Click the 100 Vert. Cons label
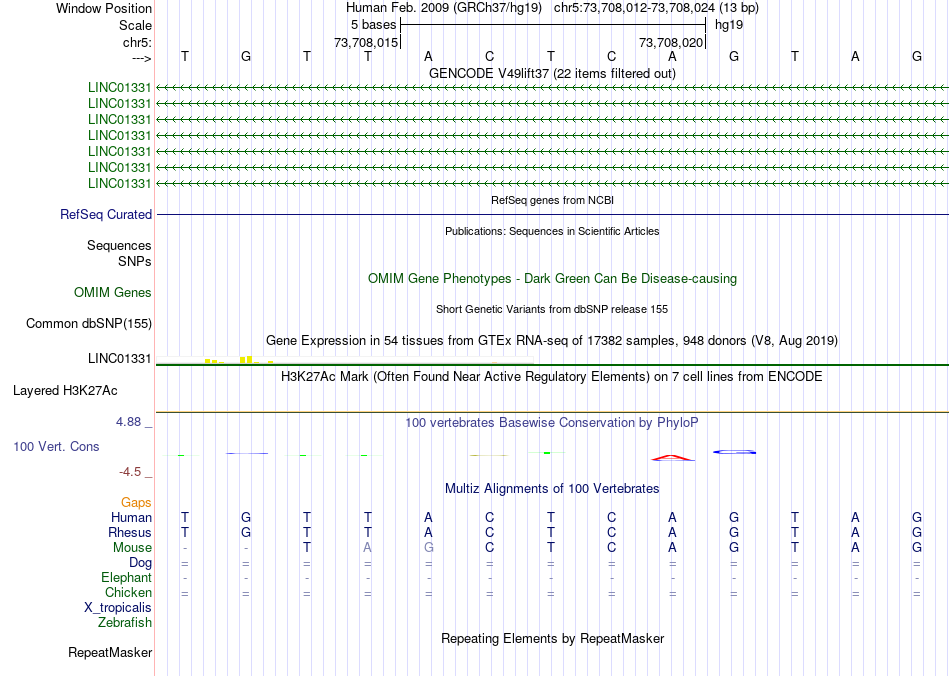Viewport: 950px width, 676px height. click(56, 446)
